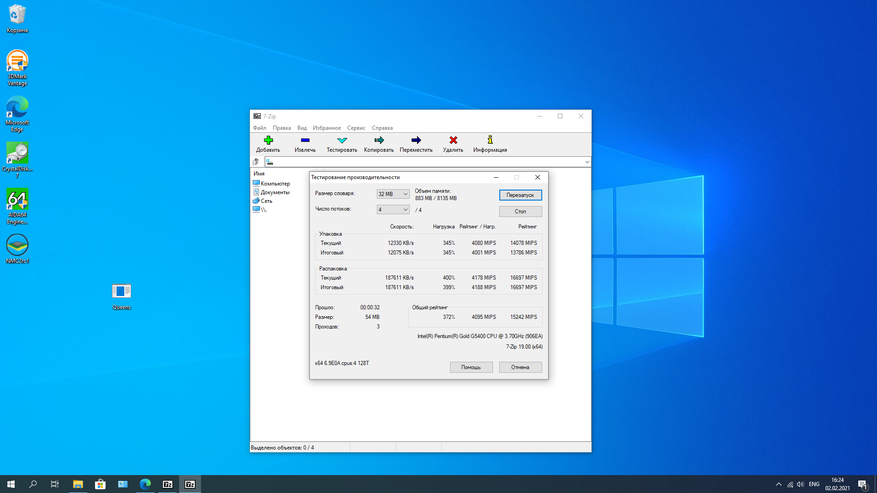Click the Помощь button
Viewport: 877px width, 493px height.
coord(471,367)
